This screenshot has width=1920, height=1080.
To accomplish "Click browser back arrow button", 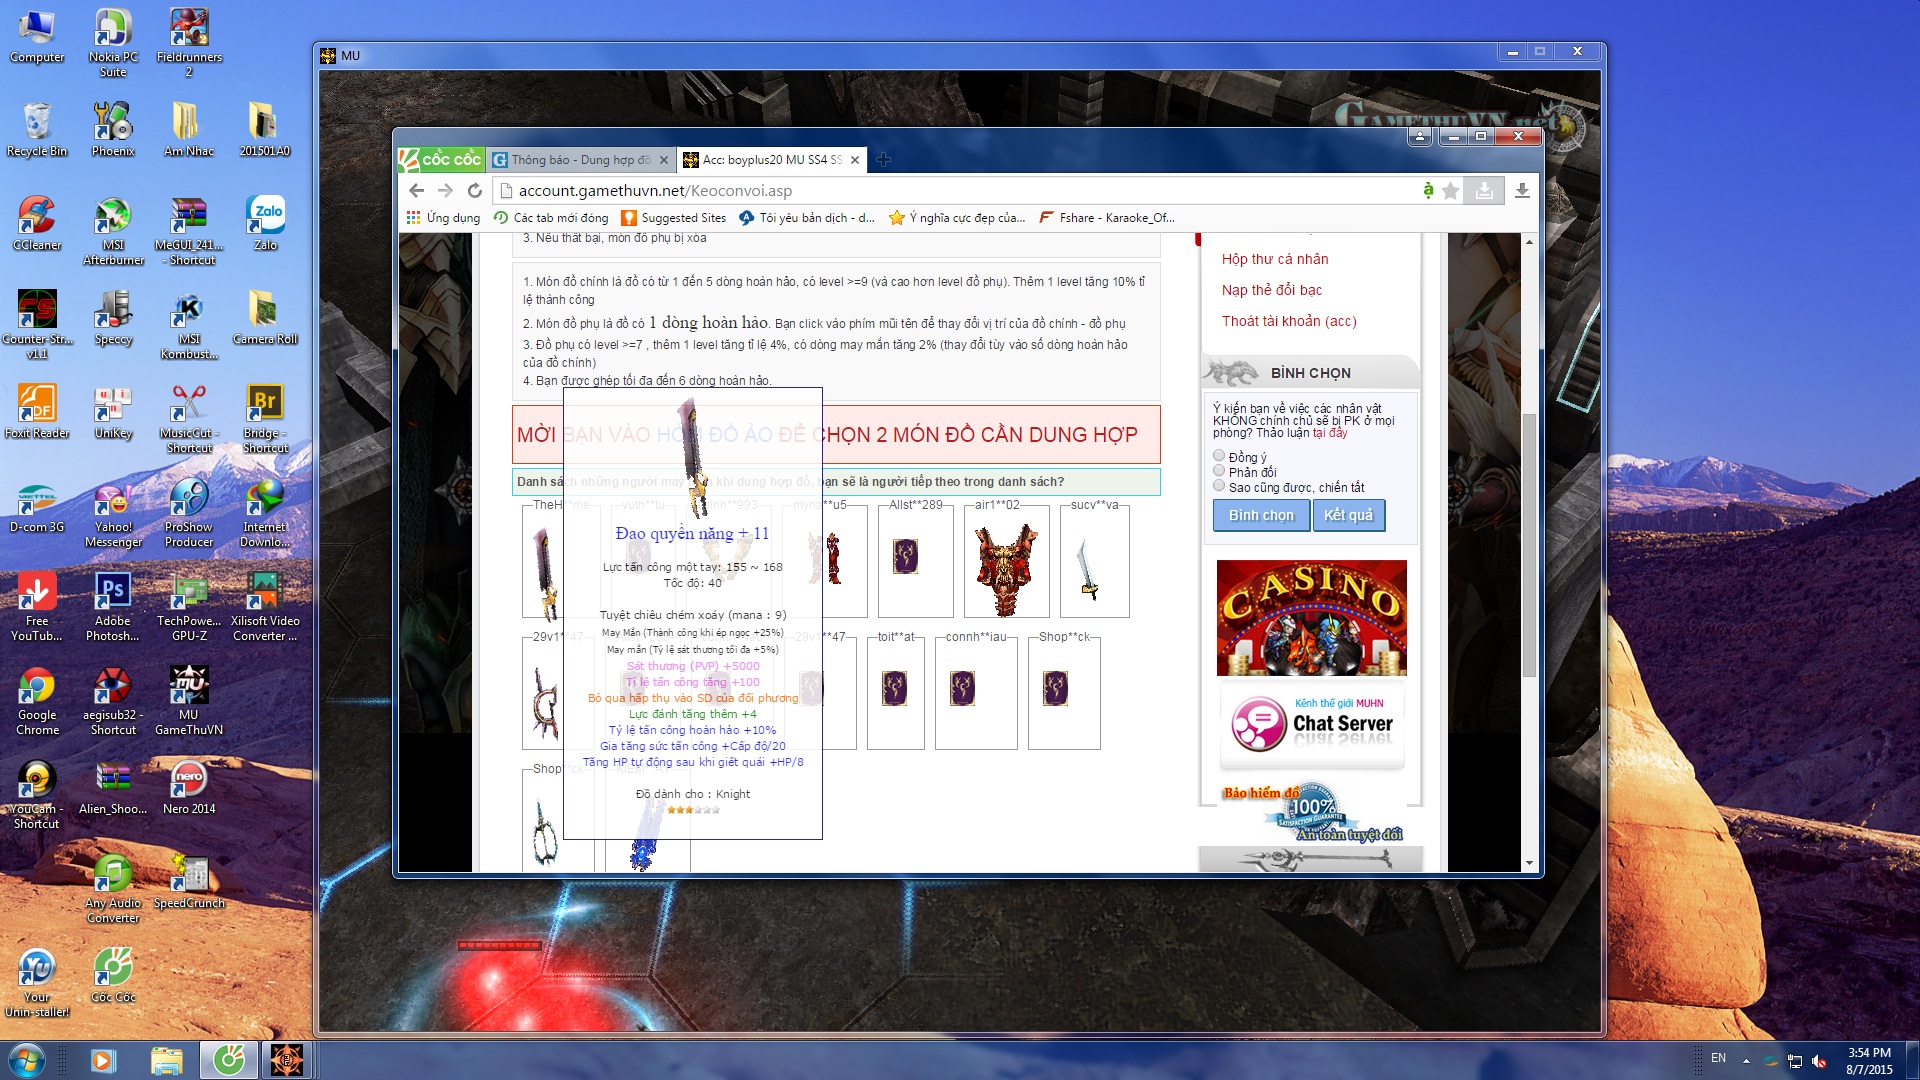I will point(417,190).
